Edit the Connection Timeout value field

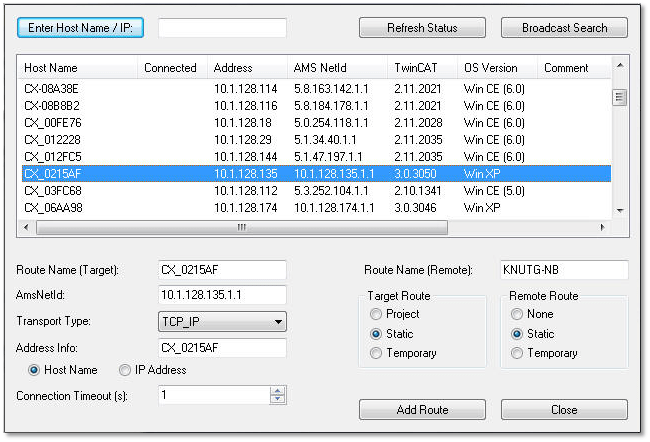pyautogui.click(x=214, y=395)
